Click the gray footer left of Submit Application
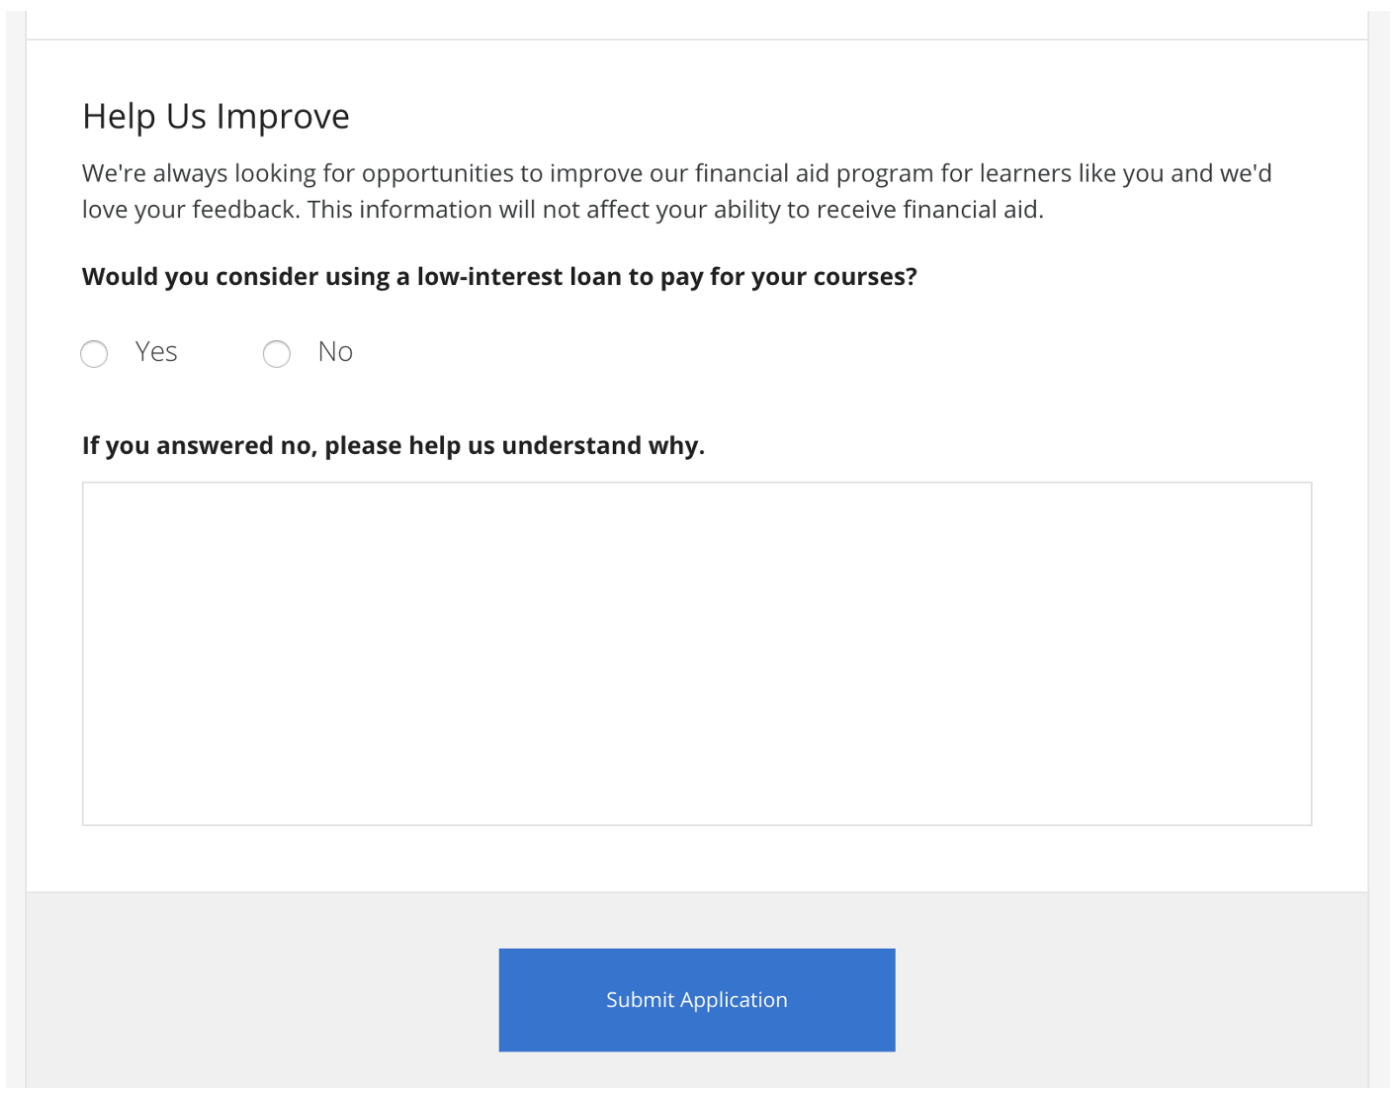The image size is (1394, 1094). [x=262, y=999]
